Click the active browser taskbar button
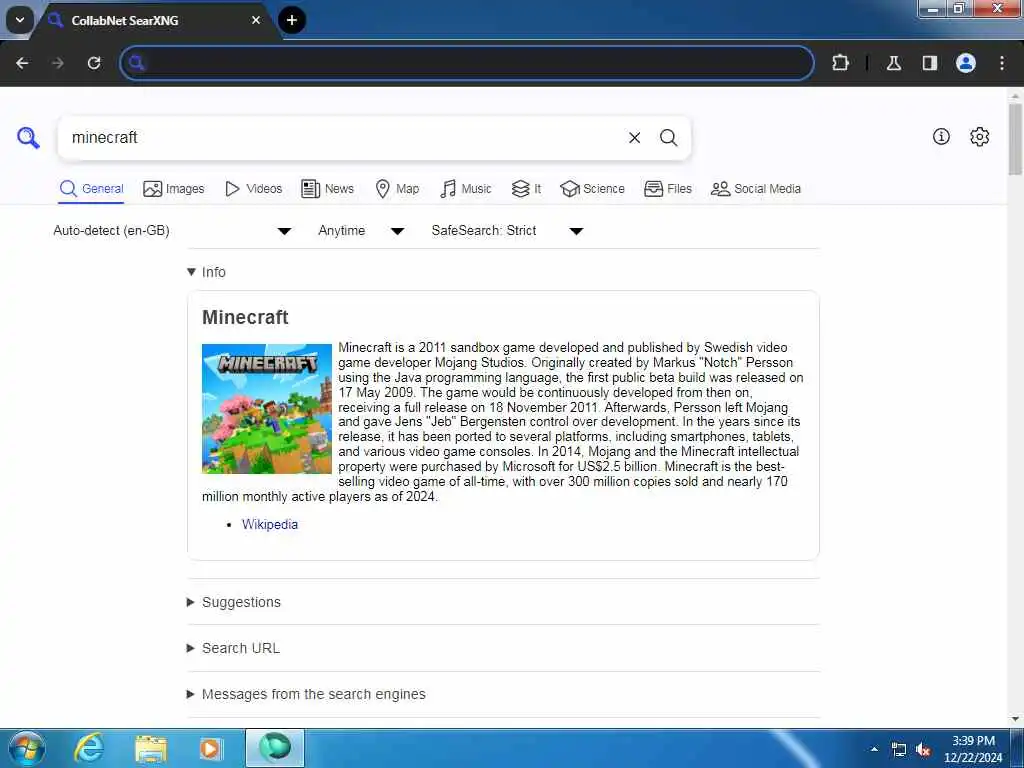1024x768 pixels. pos(275,748)
